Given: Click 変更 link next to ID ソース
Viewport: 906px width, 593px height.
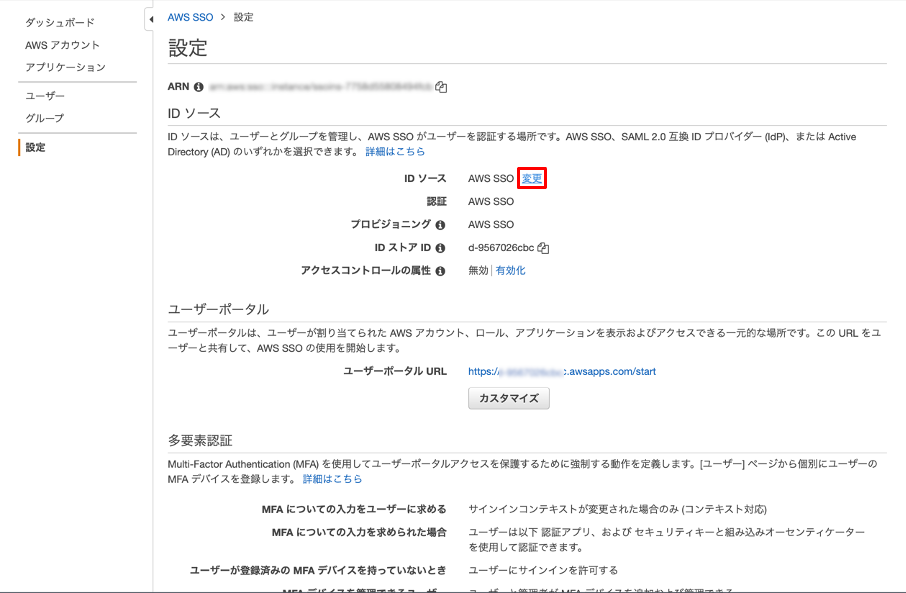Looking at the screenshot, I should point(532,179).
